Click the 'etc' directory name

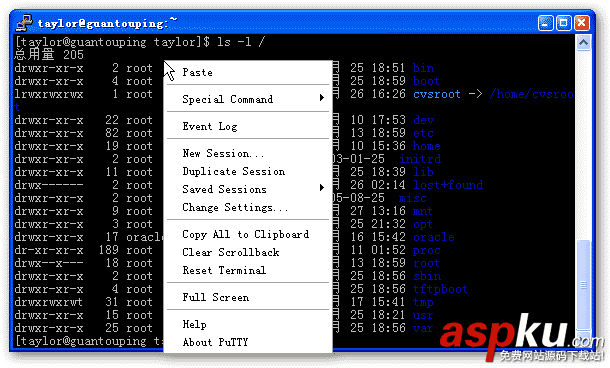pos(423,133)
